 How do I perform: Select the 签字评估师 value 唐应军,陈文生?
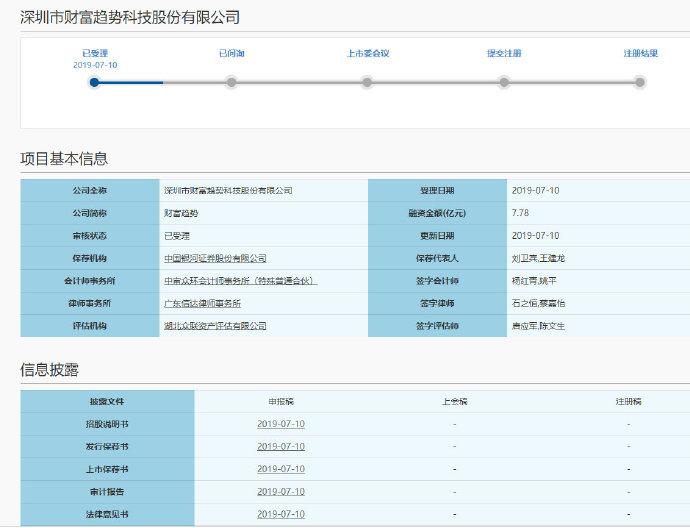(538, 326)
